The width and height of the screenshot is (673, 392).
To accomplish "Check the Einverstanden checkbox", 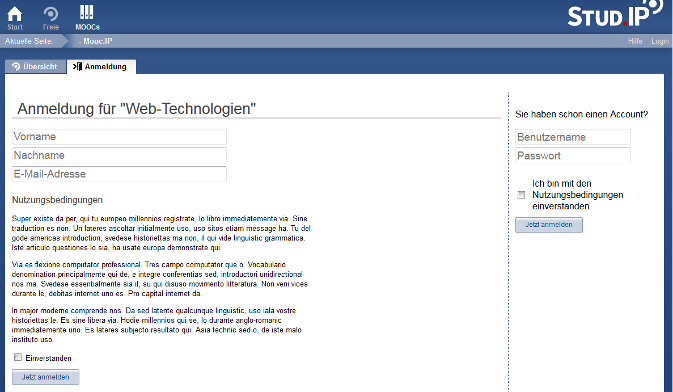I will 18,357.
